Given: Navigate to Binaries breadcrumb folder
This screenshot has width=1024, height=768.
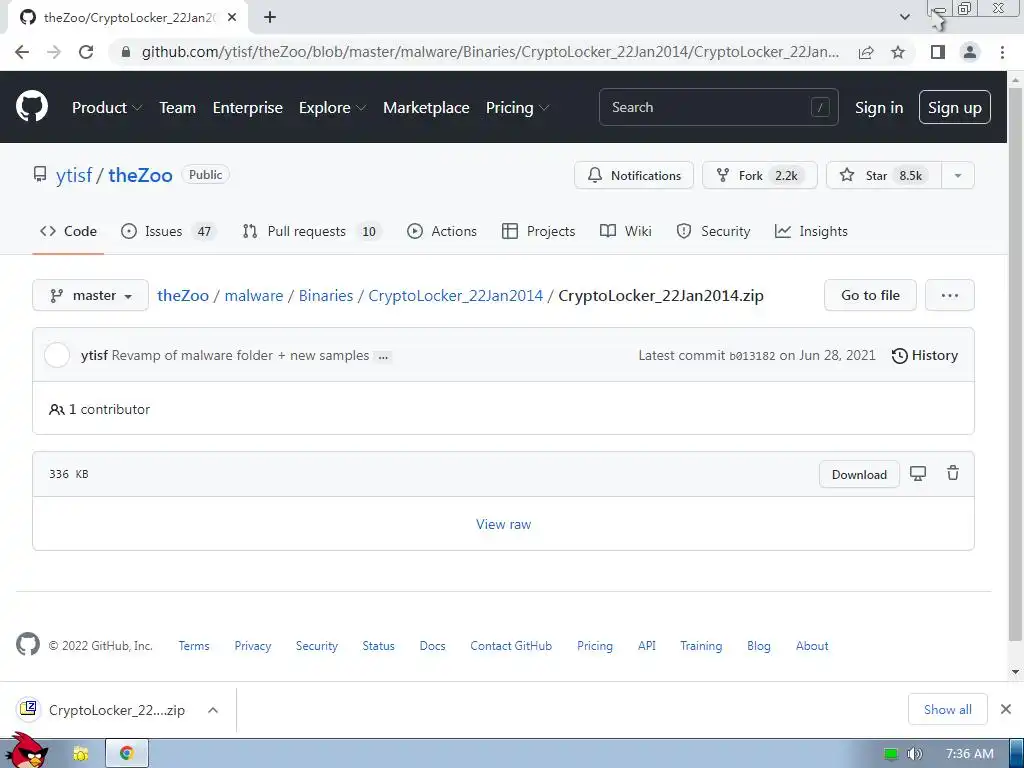Looking at the screenshot, I should tap(326, 296).
